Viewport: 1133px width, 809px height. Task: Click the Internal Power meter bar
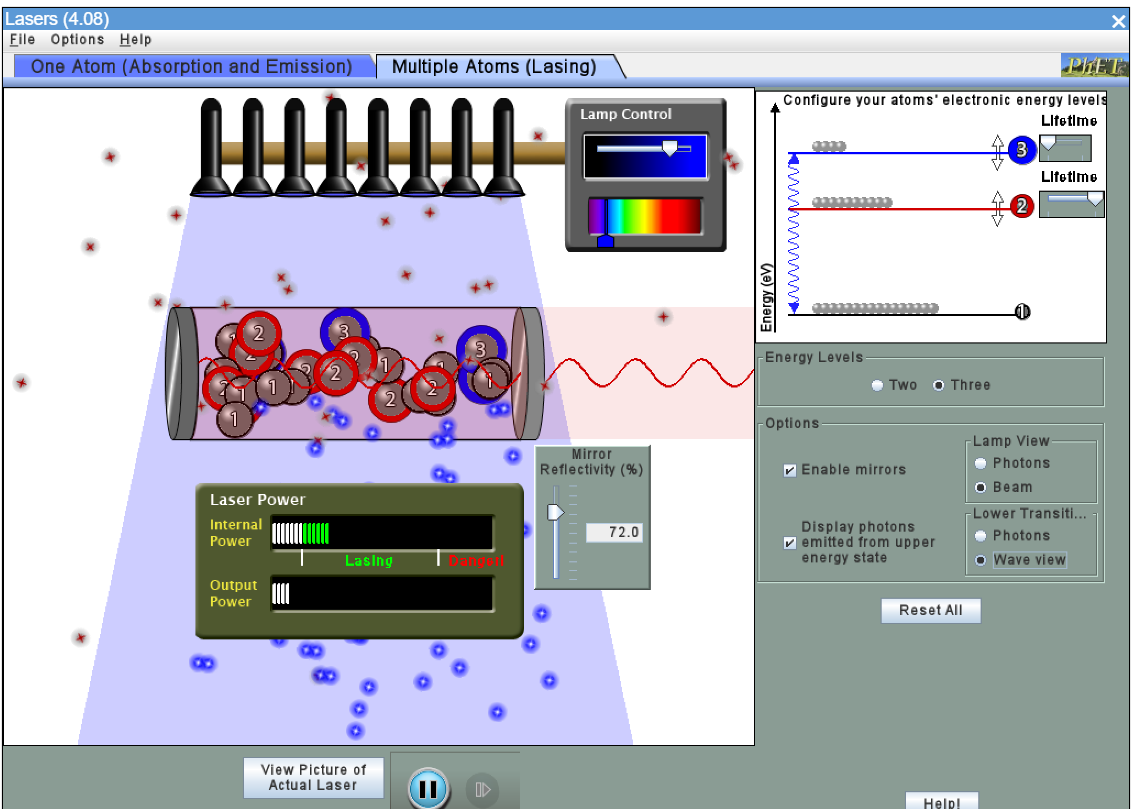click(382, 534)
